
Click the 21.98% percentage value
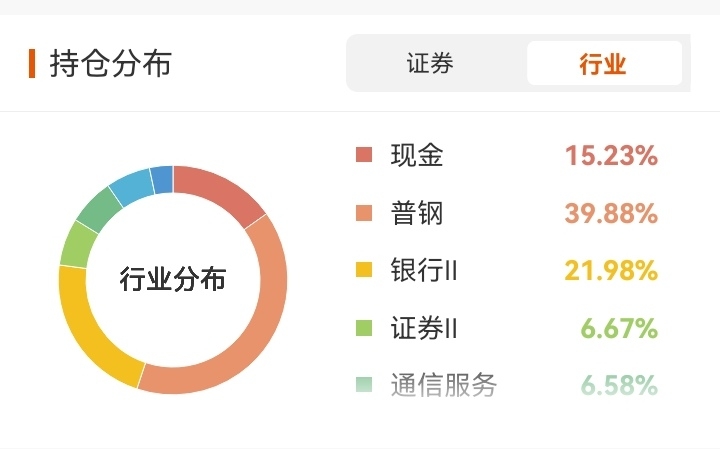click(611, 270)
